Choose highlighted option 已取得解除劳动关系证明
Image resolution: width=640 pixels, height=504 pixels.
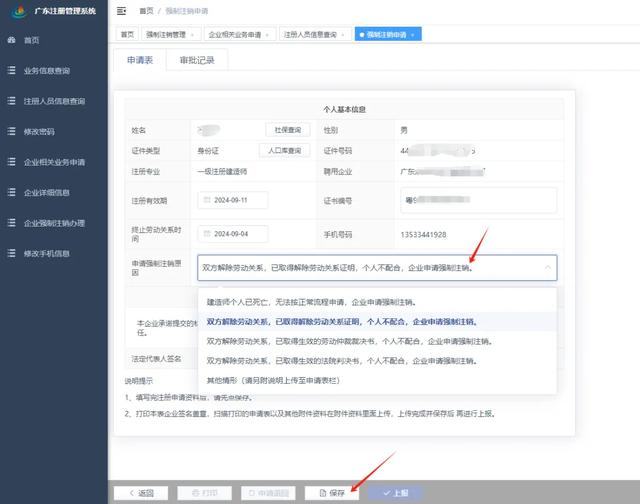click(377, 322)
